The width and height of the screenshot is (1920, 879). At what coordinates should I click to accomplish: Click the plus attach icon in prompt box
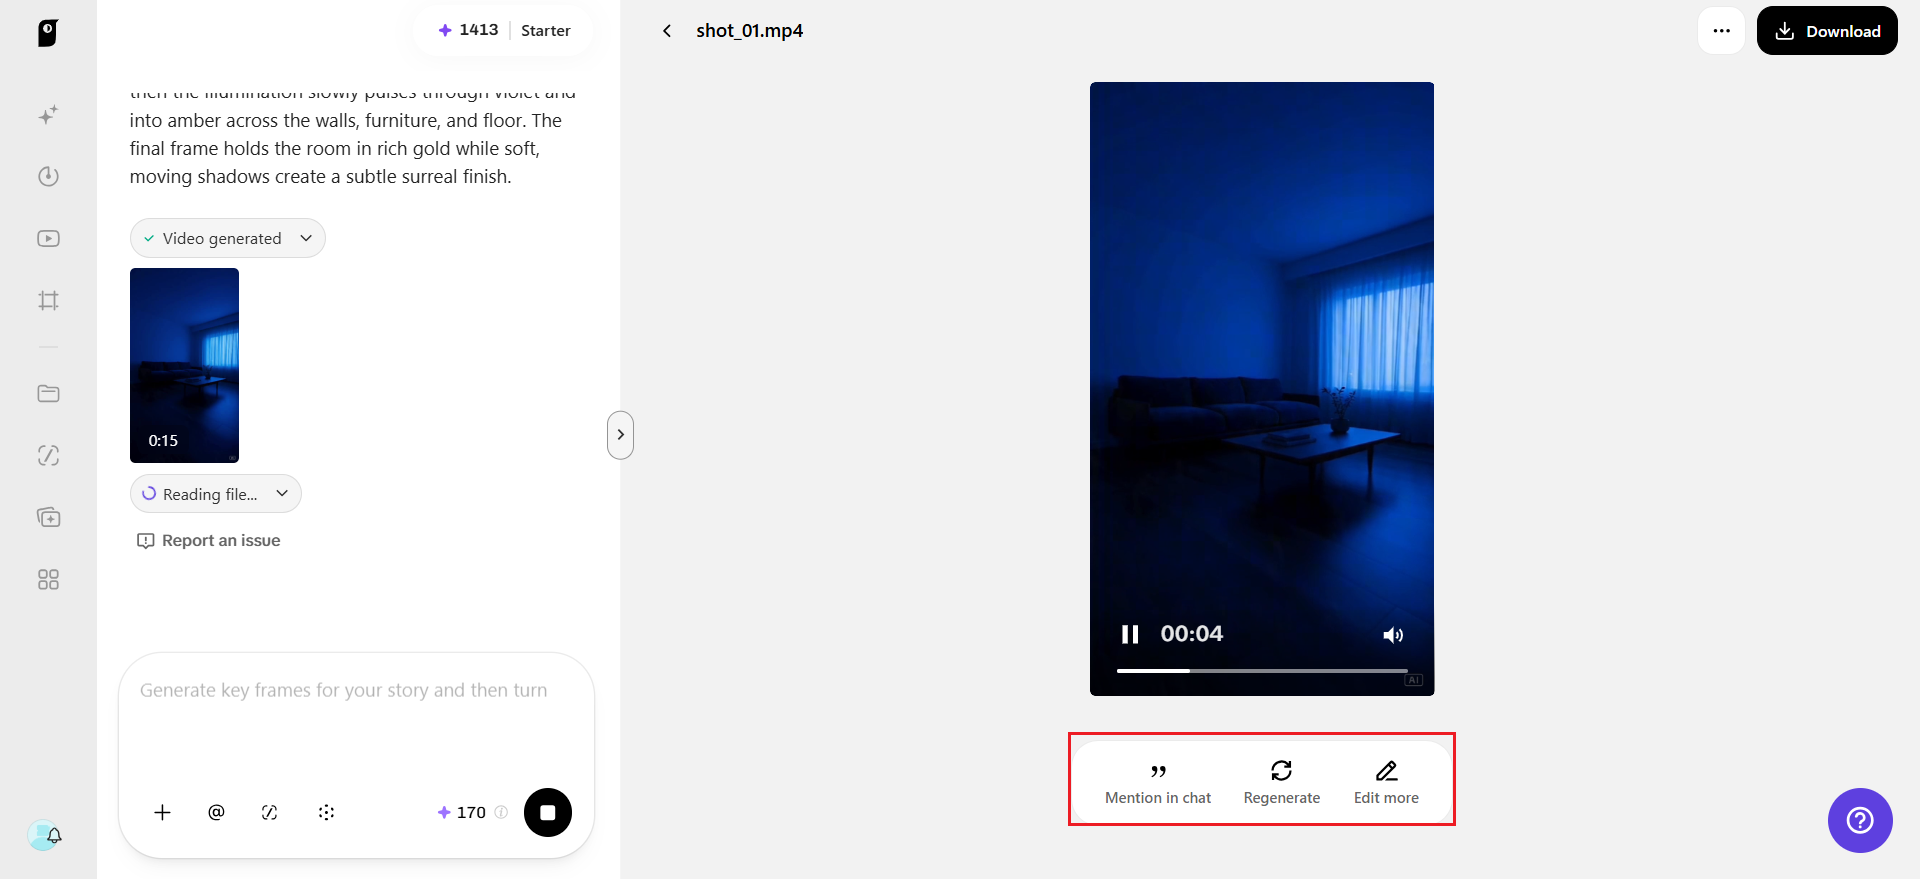pos(162,812)
